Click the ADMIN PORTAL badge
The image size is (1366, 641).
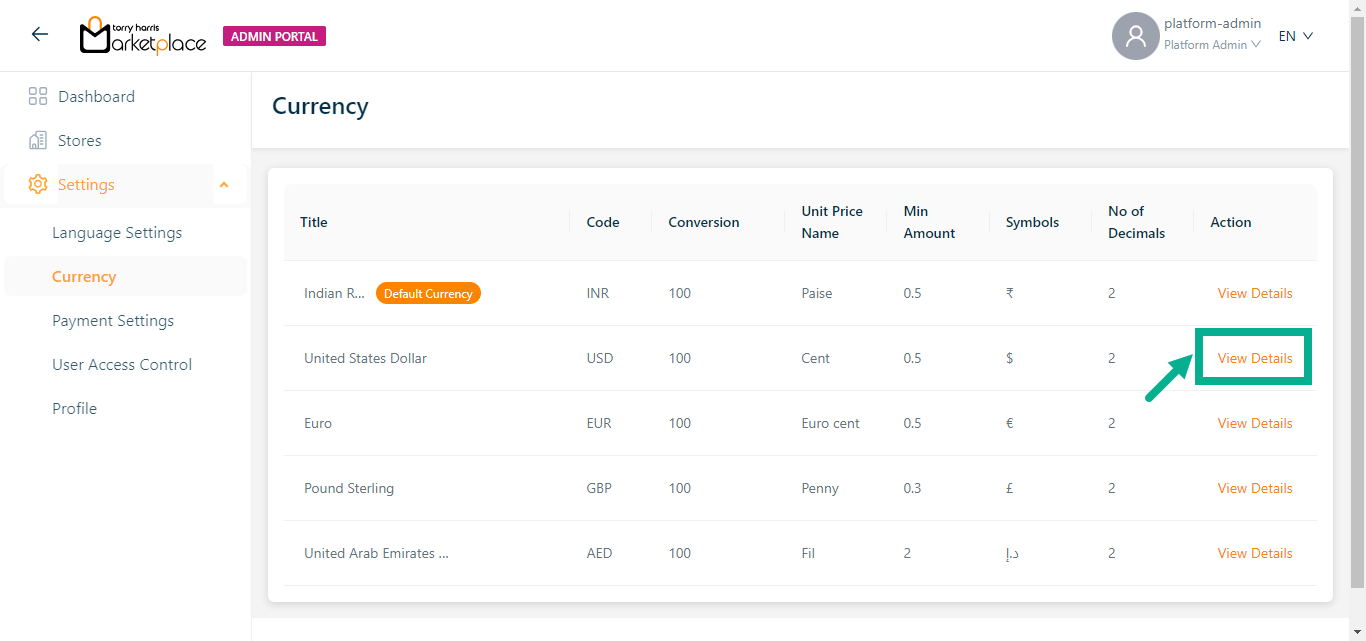click(x=274, y=37)
